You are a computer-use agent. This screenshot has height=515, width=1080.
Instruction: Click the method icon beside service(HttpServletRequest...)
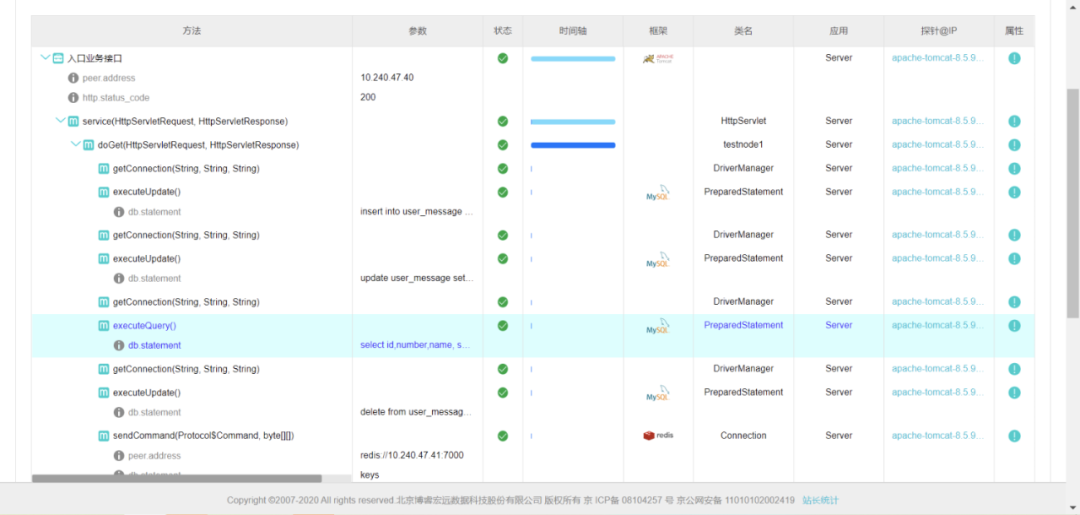tap(73, 121)
